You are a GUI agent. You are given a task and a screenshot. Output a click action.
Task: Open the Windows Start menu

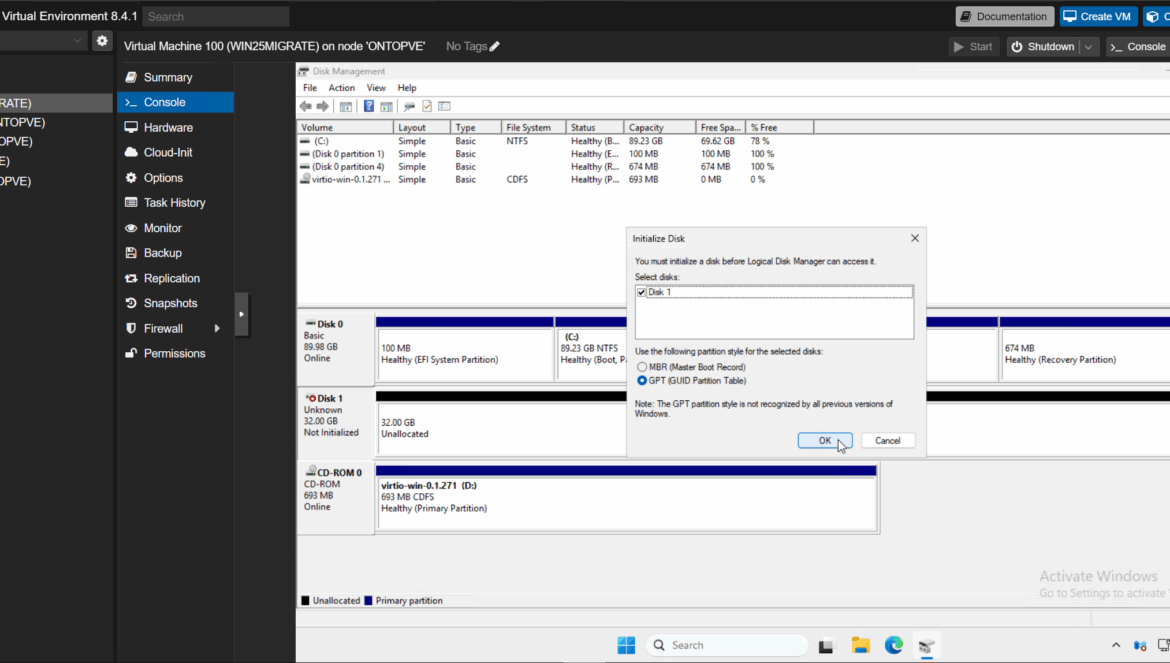tap(627, 645)
